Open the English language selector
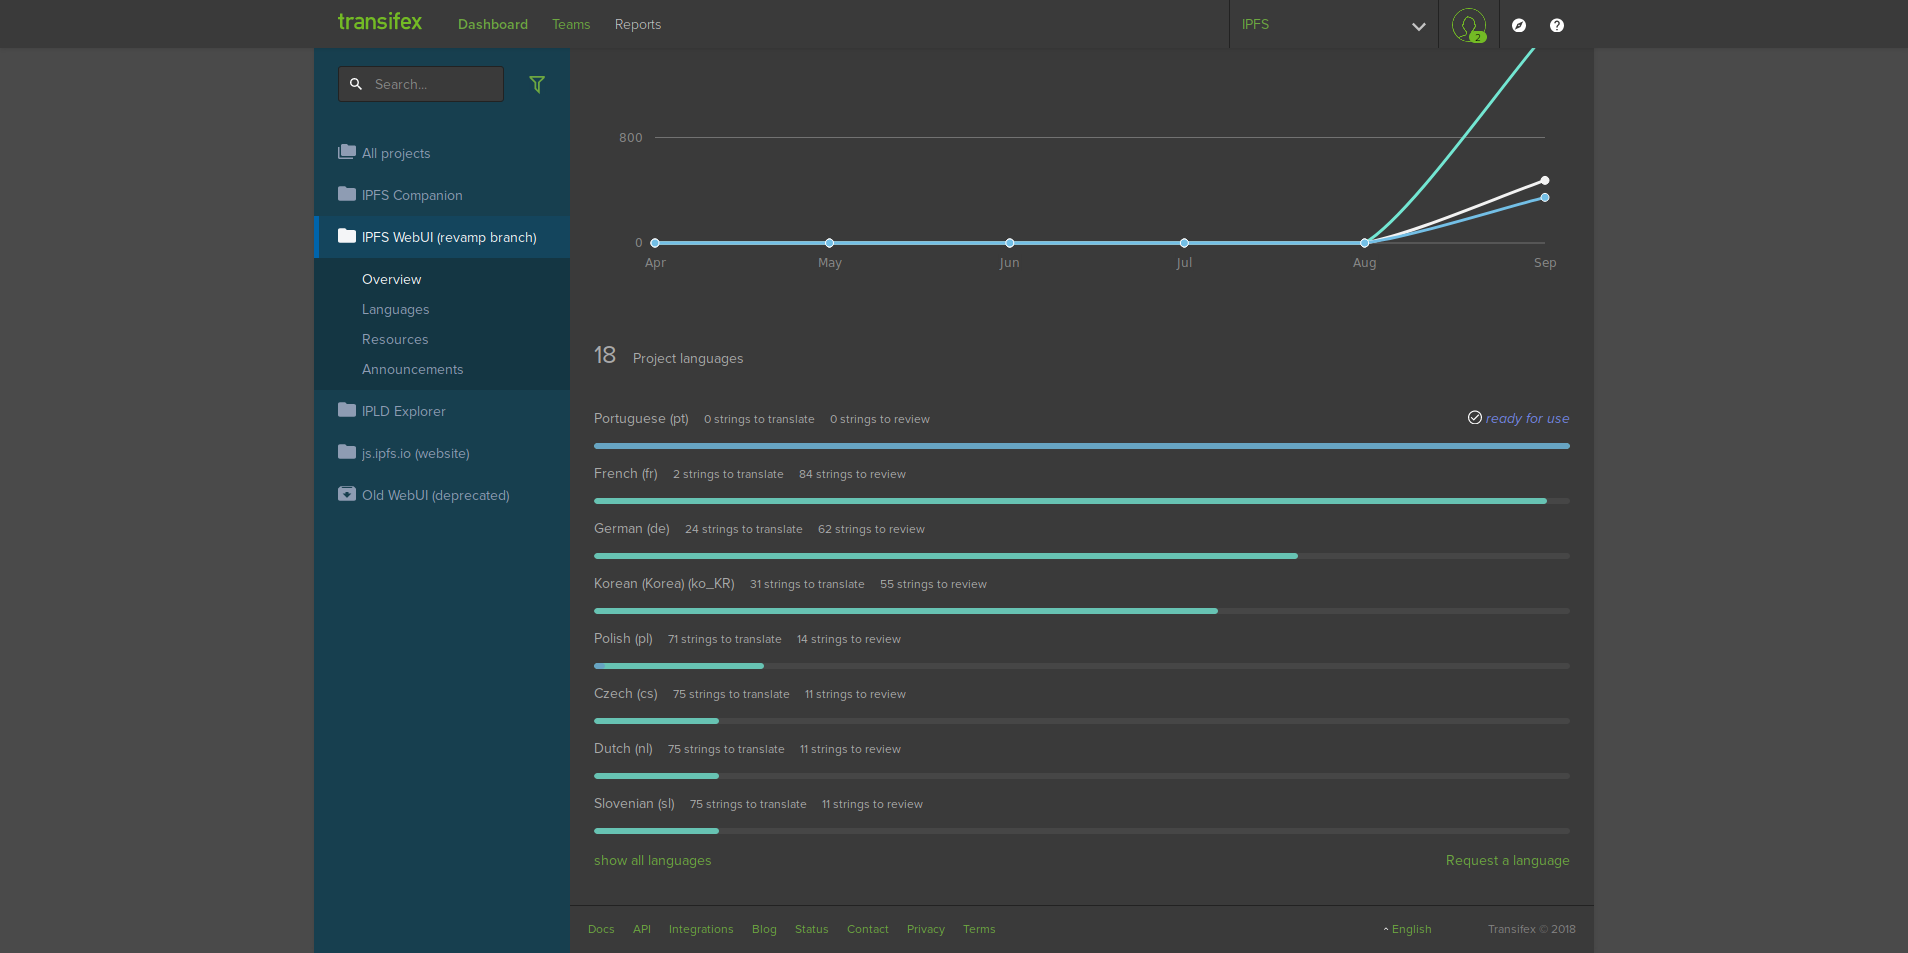1908x953 pixels. pos(1408,929)
